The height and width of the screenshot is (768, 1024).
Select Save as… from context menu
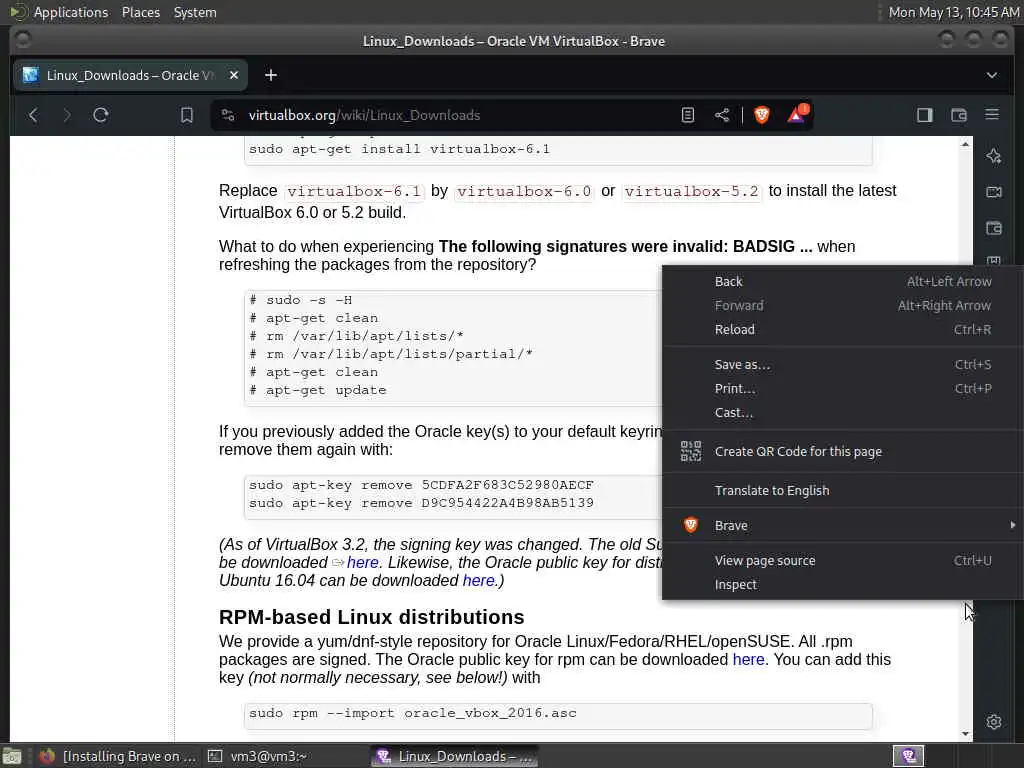pos(842,364)
